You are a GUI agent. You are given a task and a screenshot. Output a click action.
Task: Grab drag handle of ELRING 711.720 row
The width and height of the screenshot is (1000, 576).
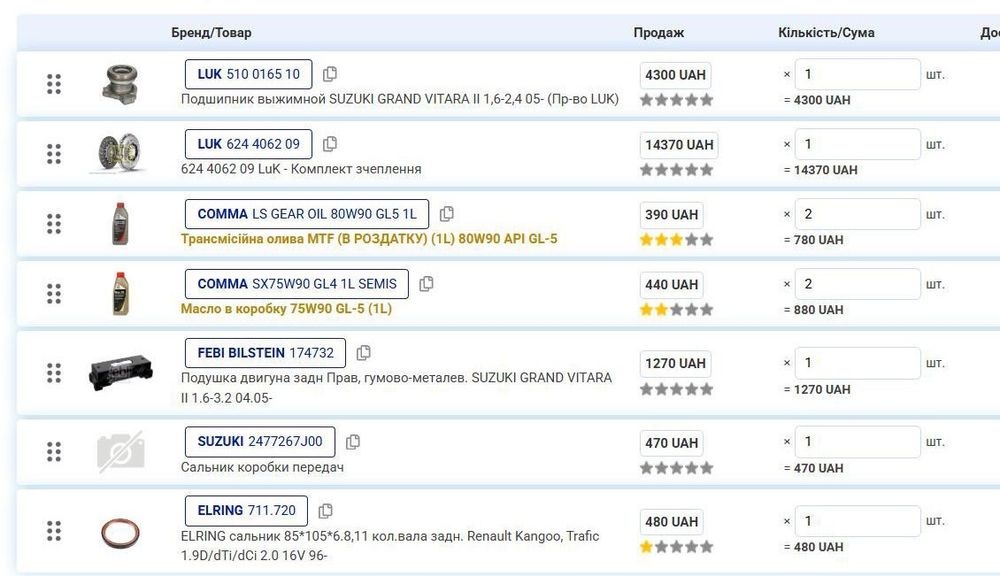click(x=54, y=531)
